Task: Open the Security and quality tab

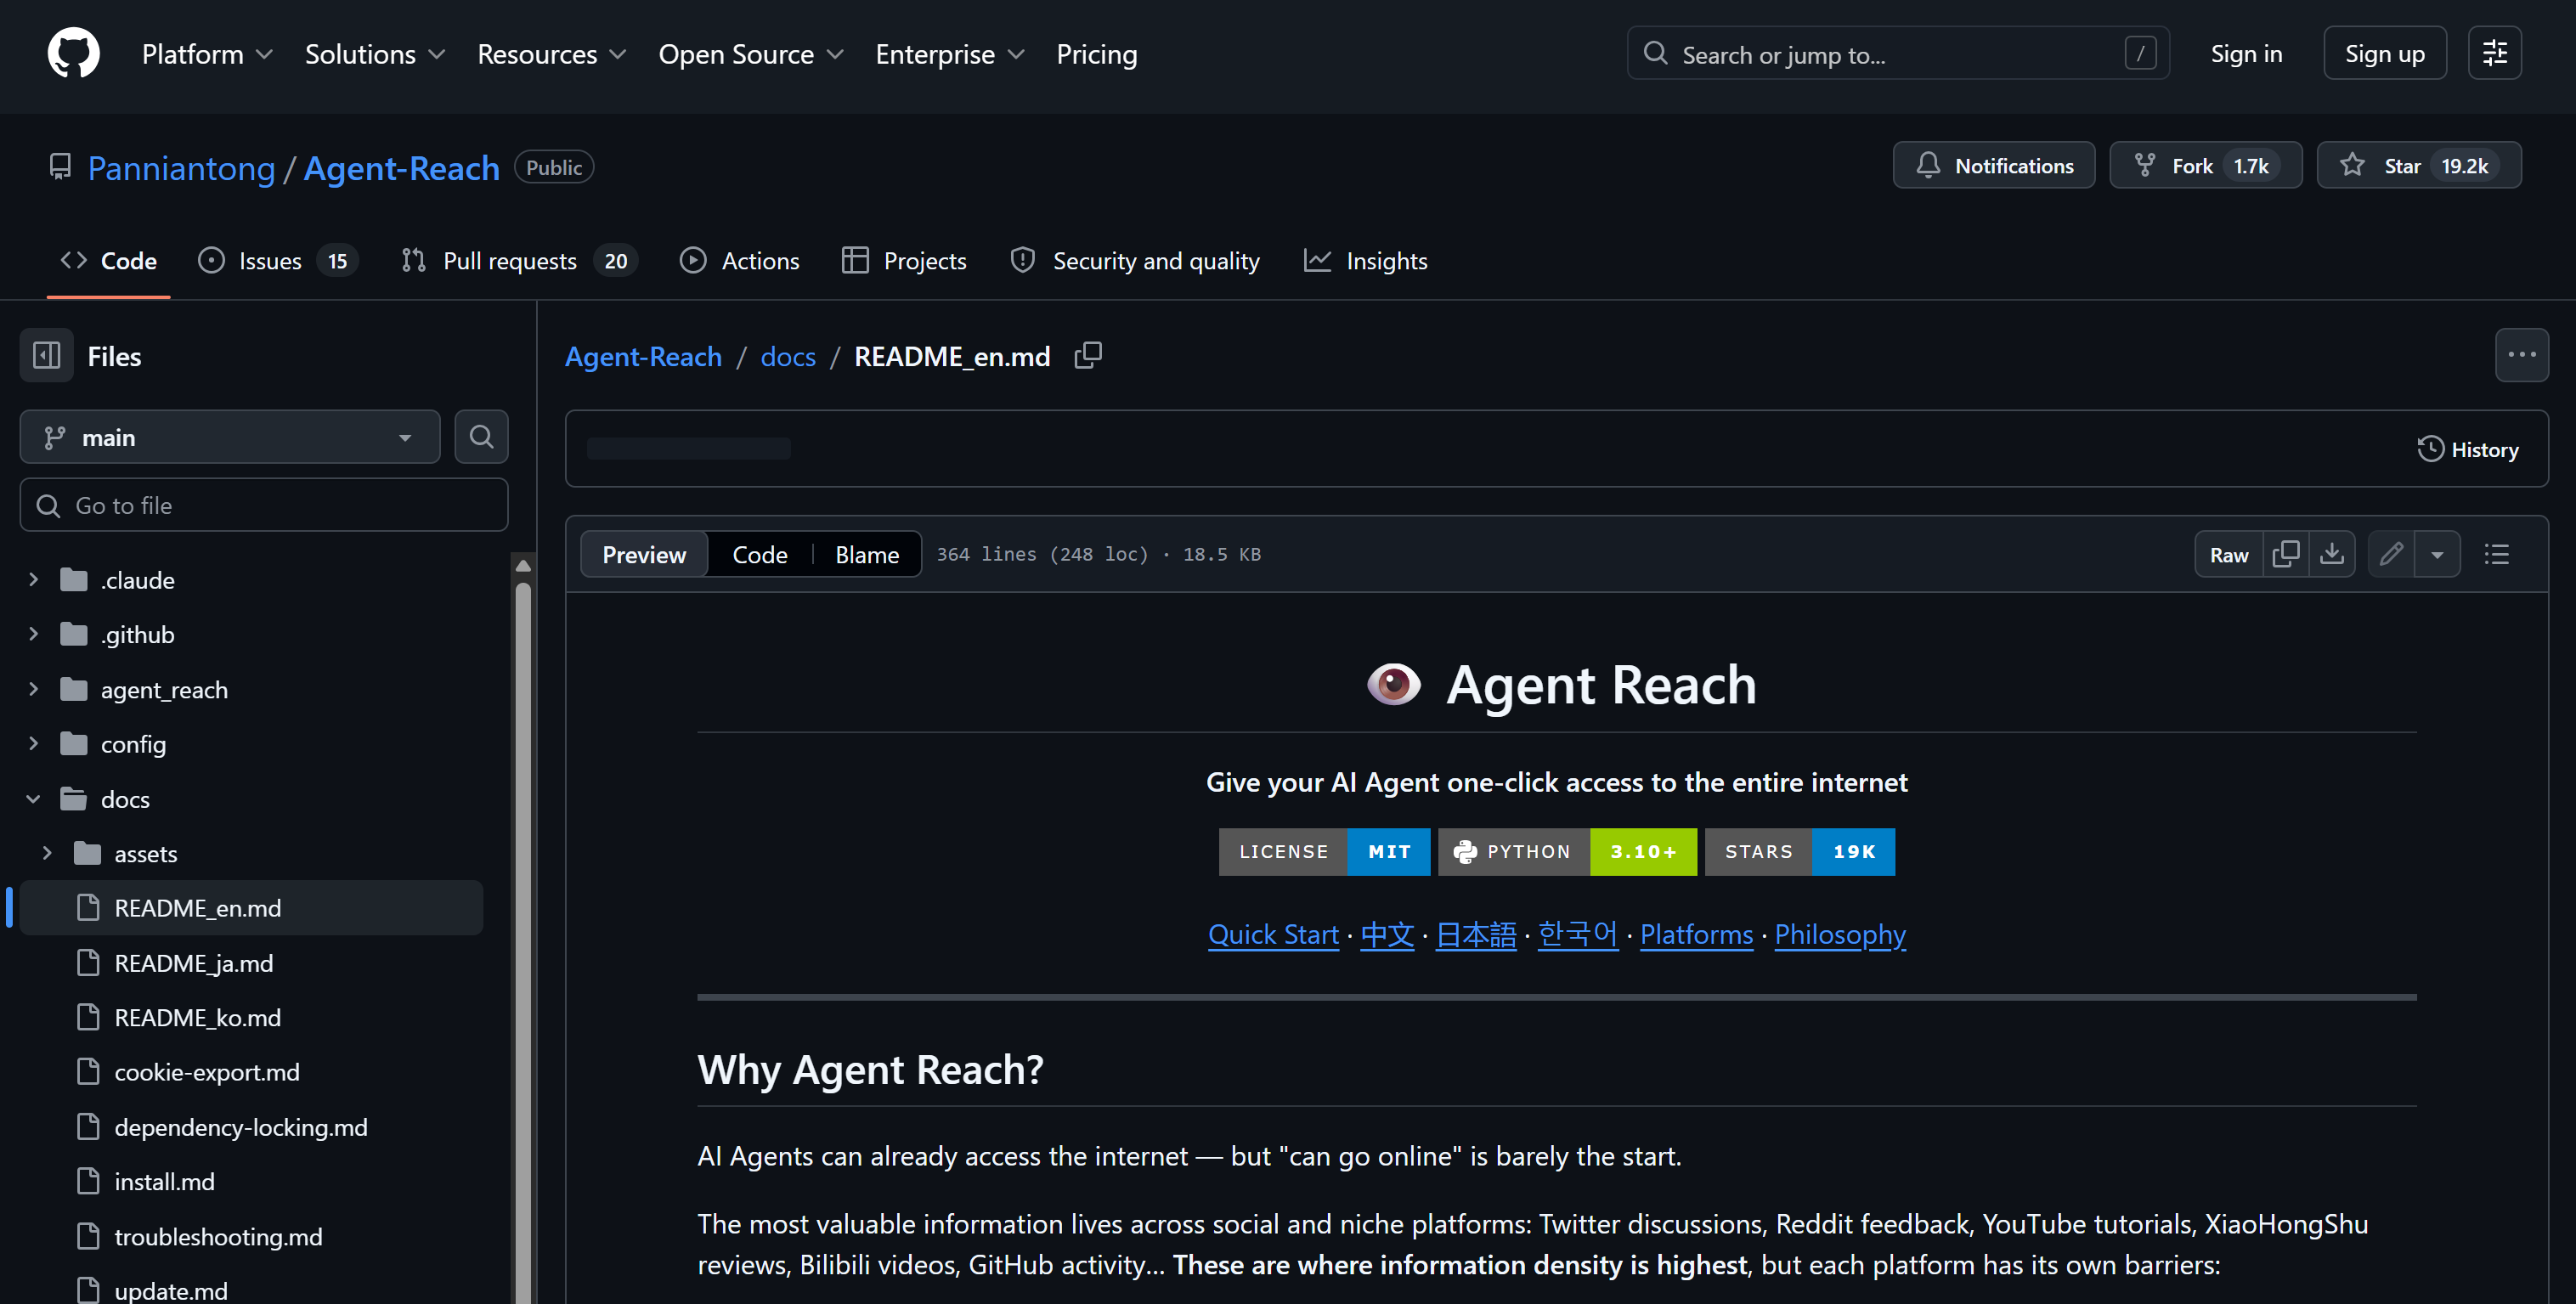Action: (1135, 260)
